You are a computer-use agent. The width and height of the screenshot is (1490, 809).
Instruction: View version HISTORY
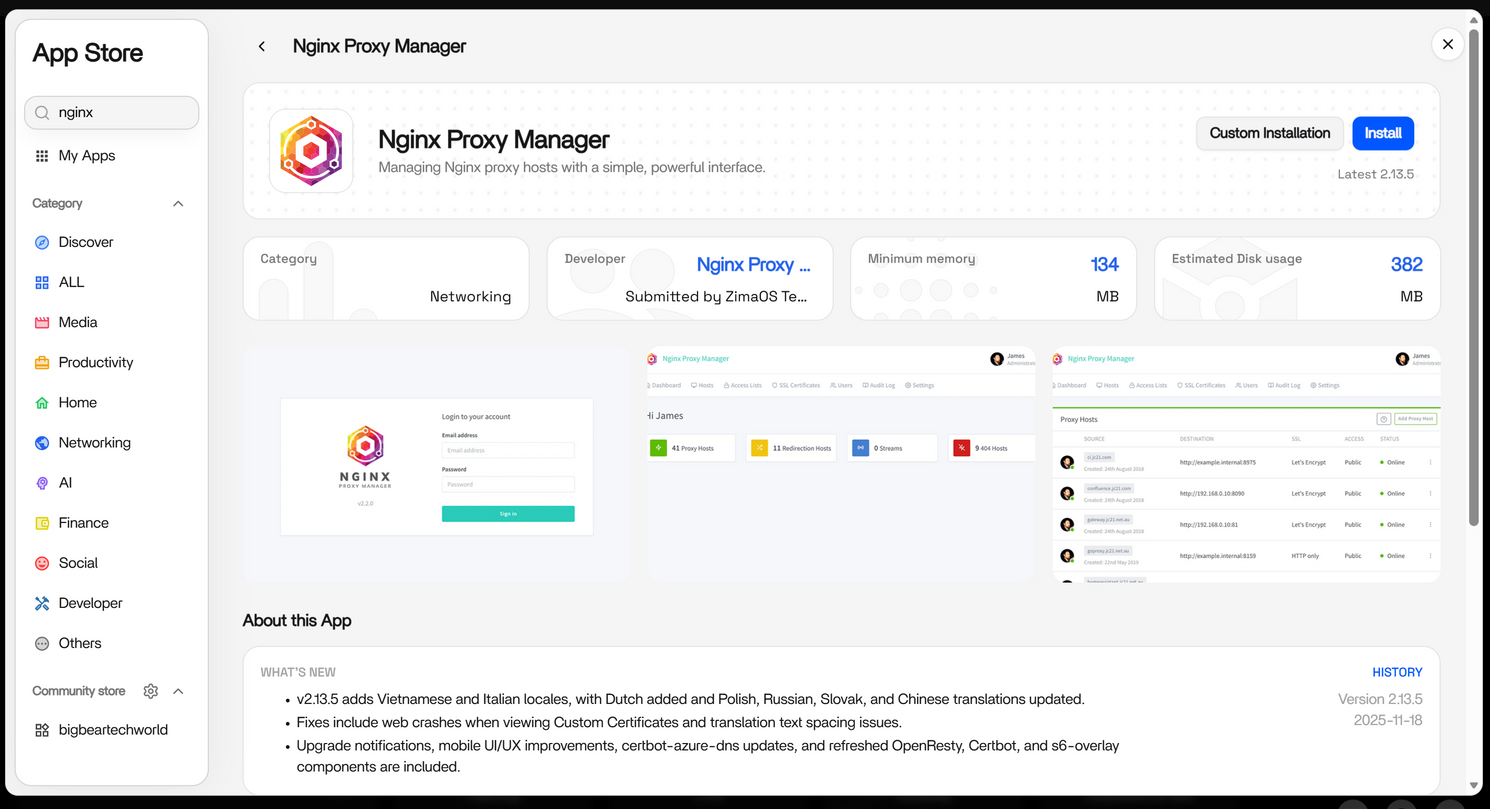click(x=1397, y=672)
